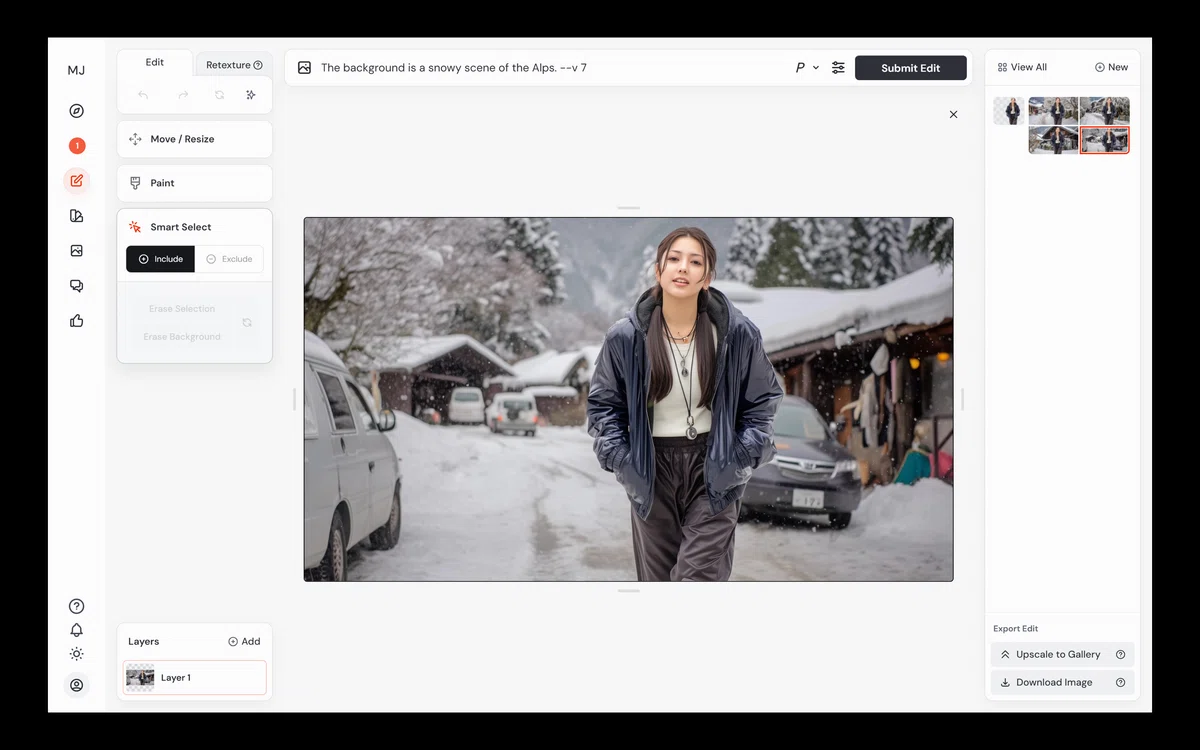
Task: Open the help question mark icon
Action: [x=77, y=606]
